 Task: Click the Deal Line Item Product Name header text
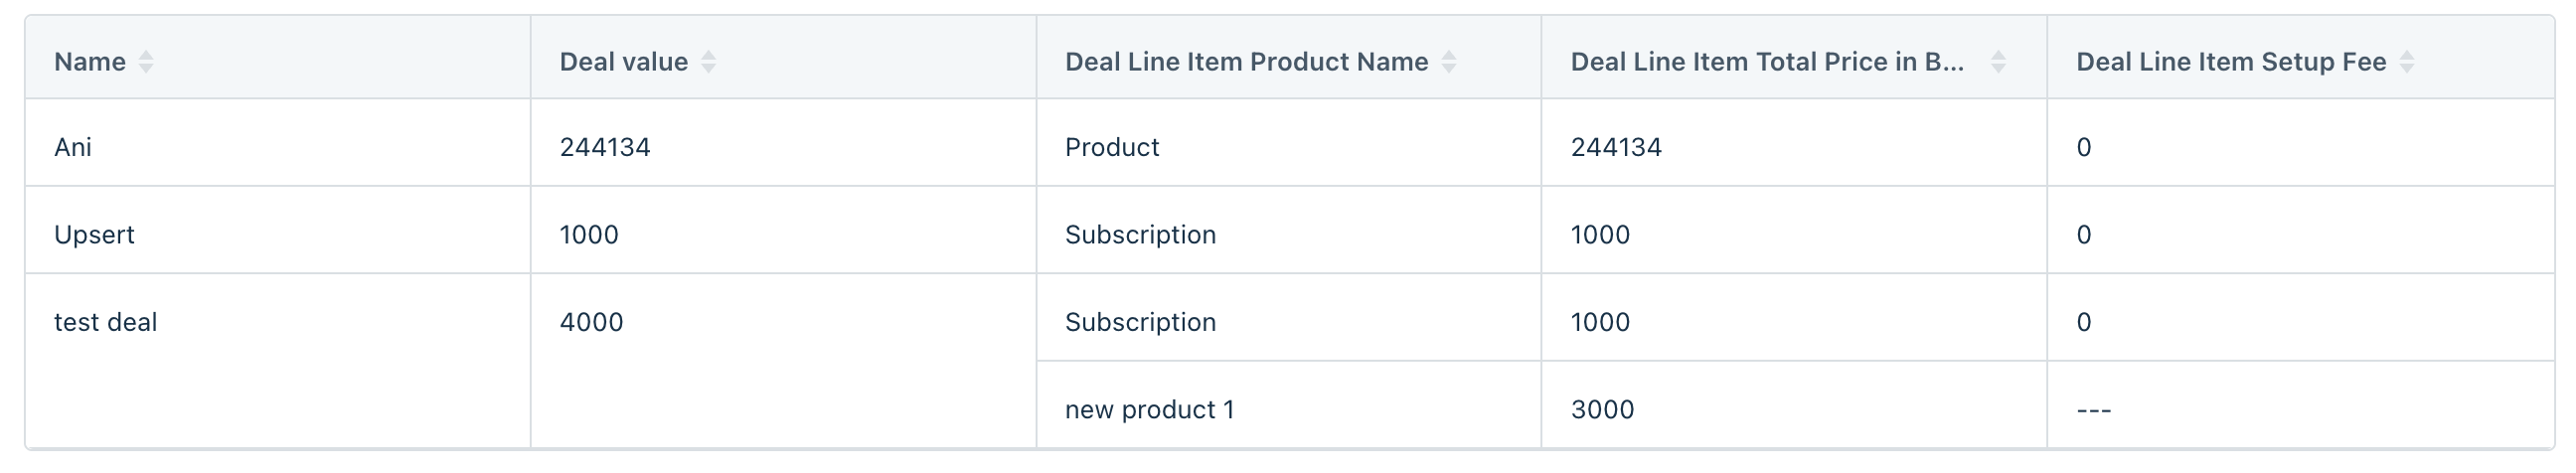[1246, 62]
